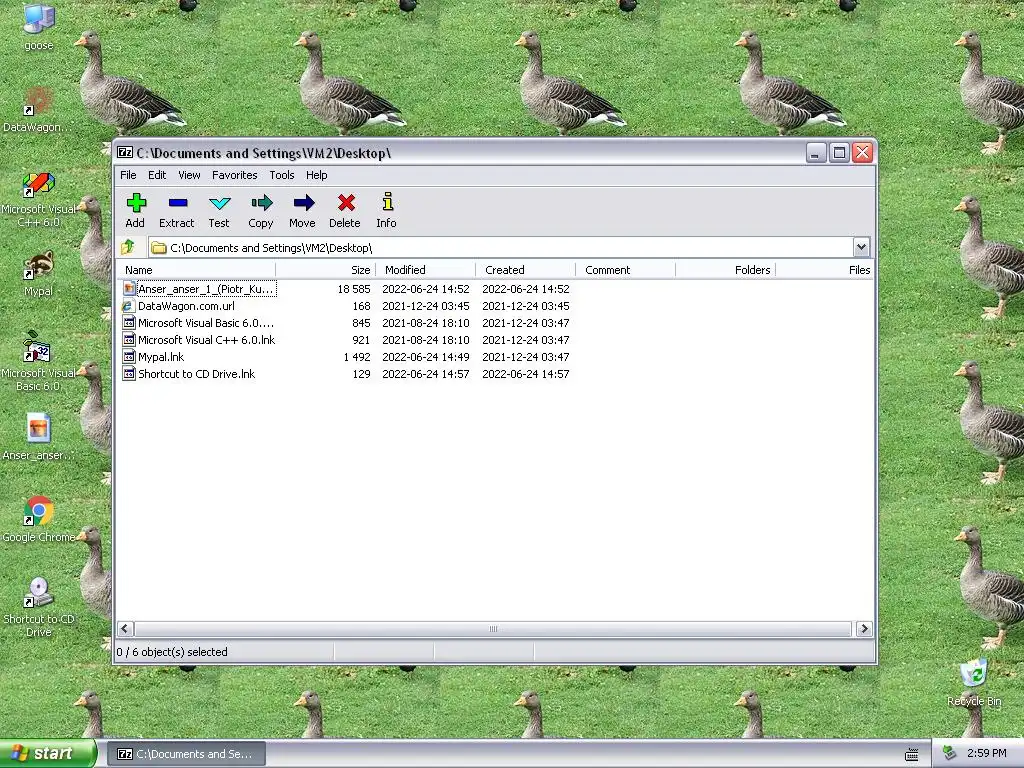Select Microsoft Visual C++ 6.0 desktop icon
The image size is (1024, 768).
[39, 184]
